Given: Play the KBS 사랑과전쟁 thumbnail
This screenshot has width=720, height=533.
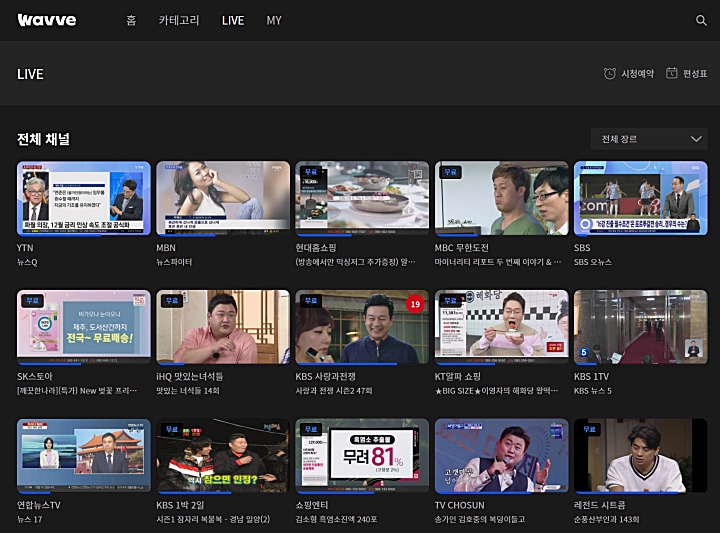Looking at the screenshot, I should (x=362, y=327).
